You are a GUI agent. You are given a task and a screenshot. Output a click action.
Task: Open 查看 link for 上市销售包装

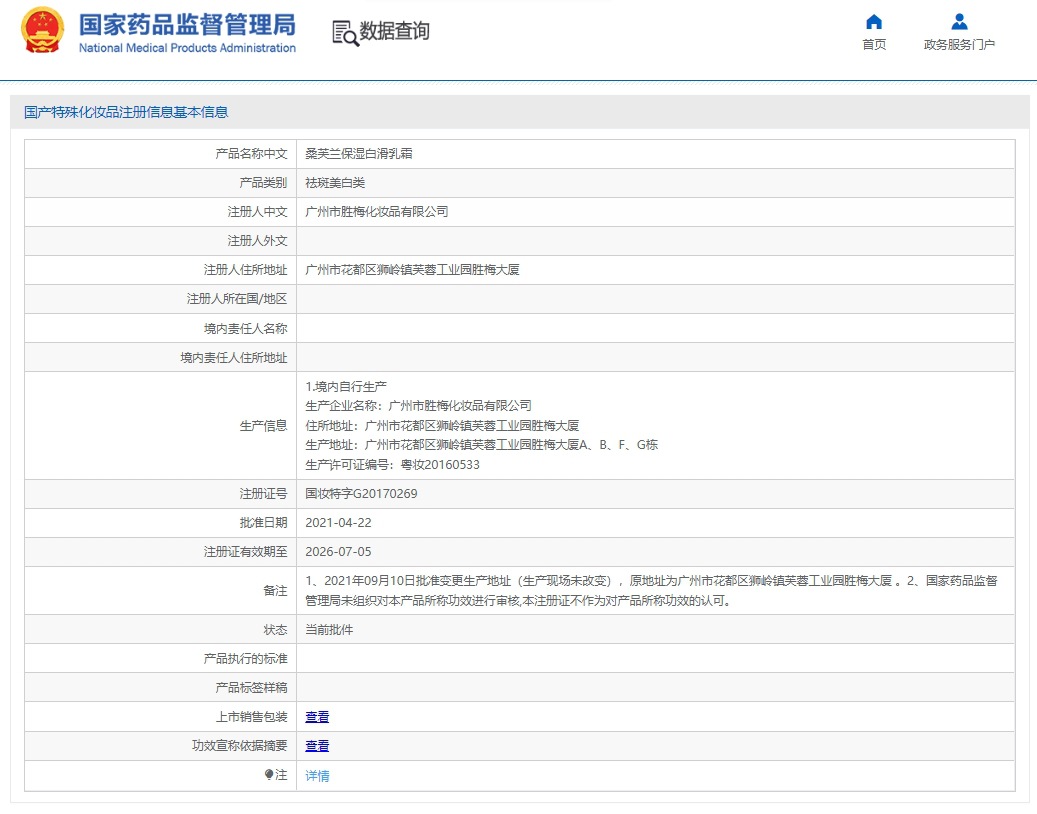coord(317,717)
